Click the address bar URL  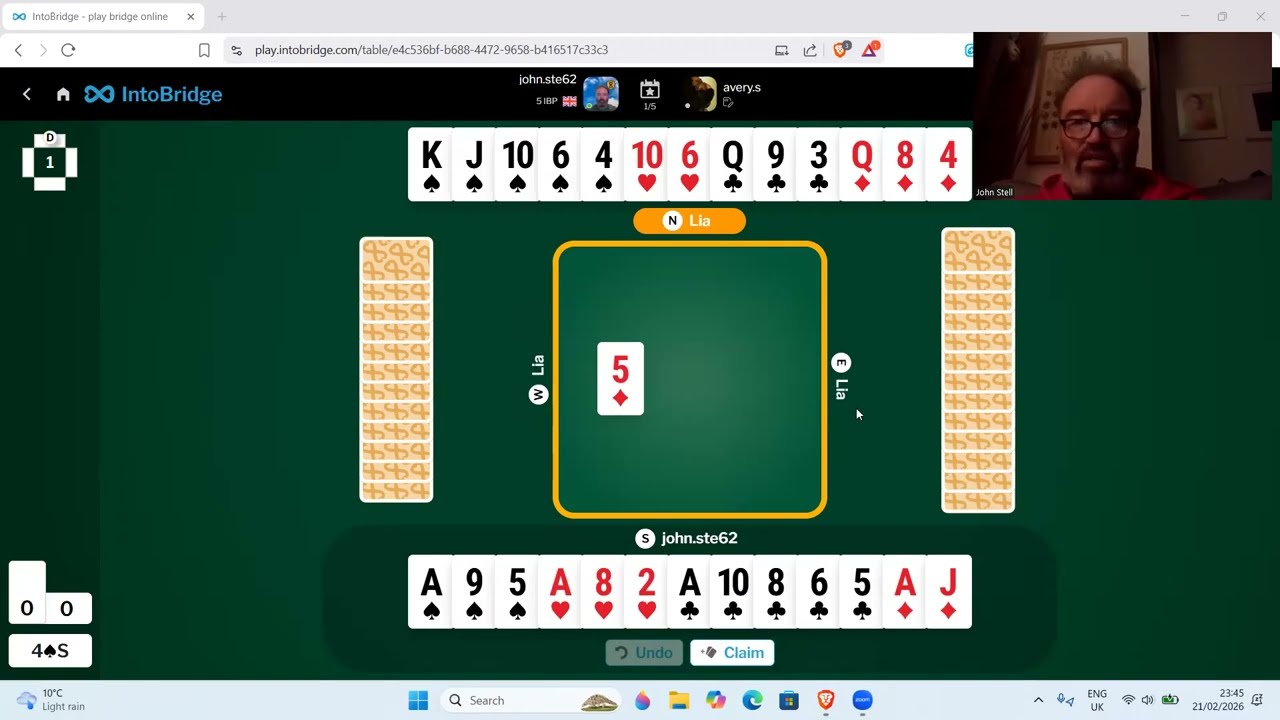click(x=431, y=50)
